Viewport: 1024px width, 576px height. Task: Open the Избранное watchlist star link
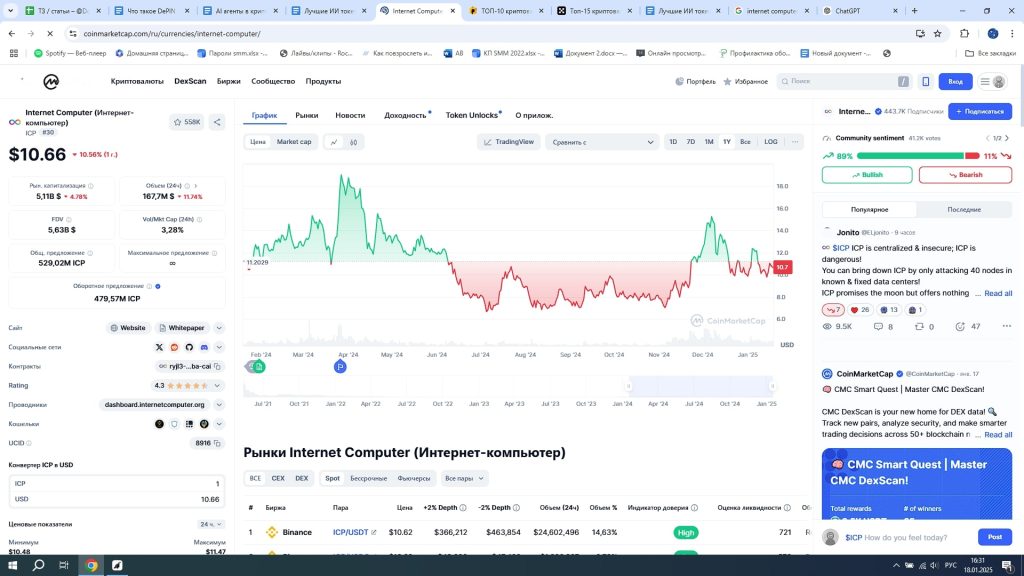tap(746, 82)
